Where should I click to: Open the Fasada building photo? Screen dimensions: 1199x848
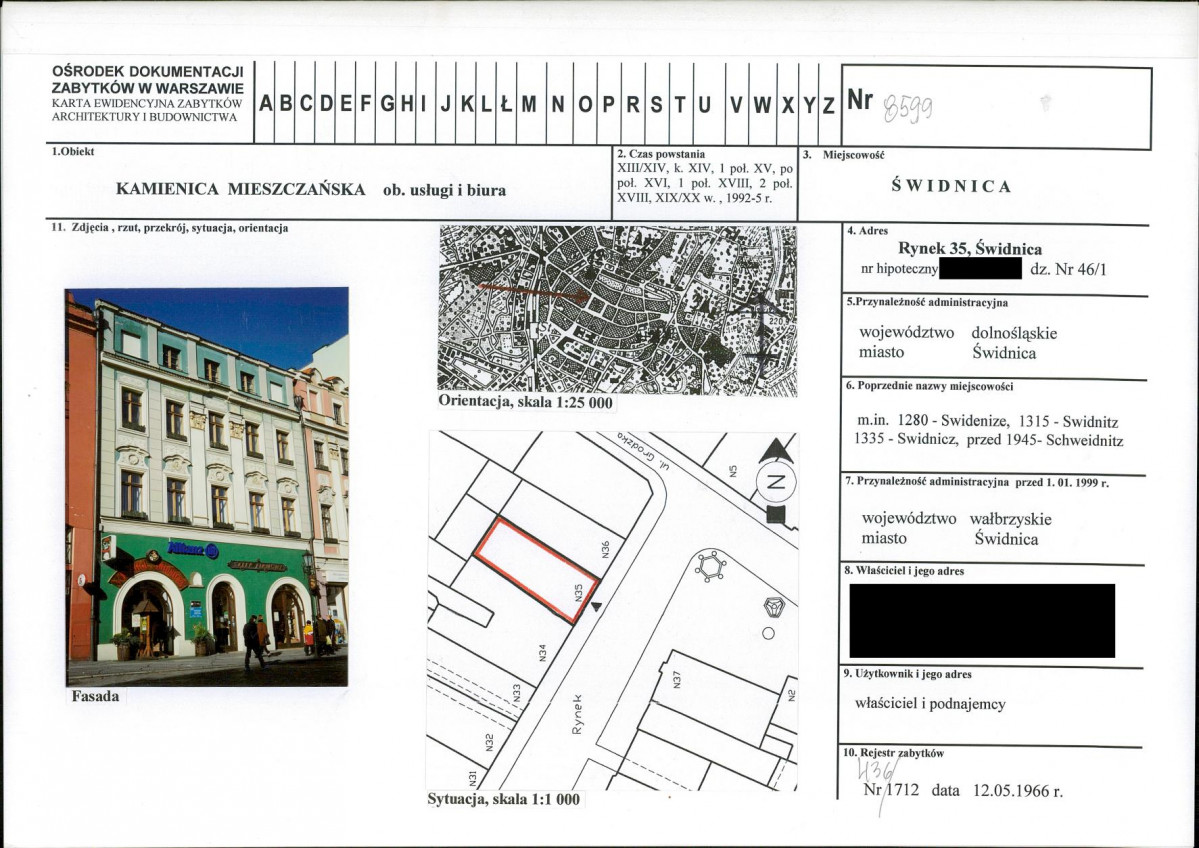click(207, 487)
